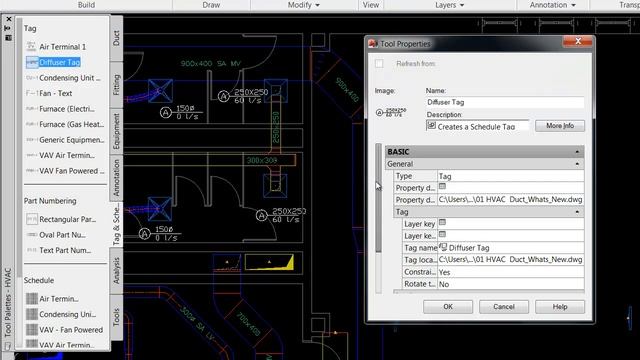This screenshot has width=640, height=360.
Task: Open the Condensing Unit schedule tool icon
Action: (32, 314)
